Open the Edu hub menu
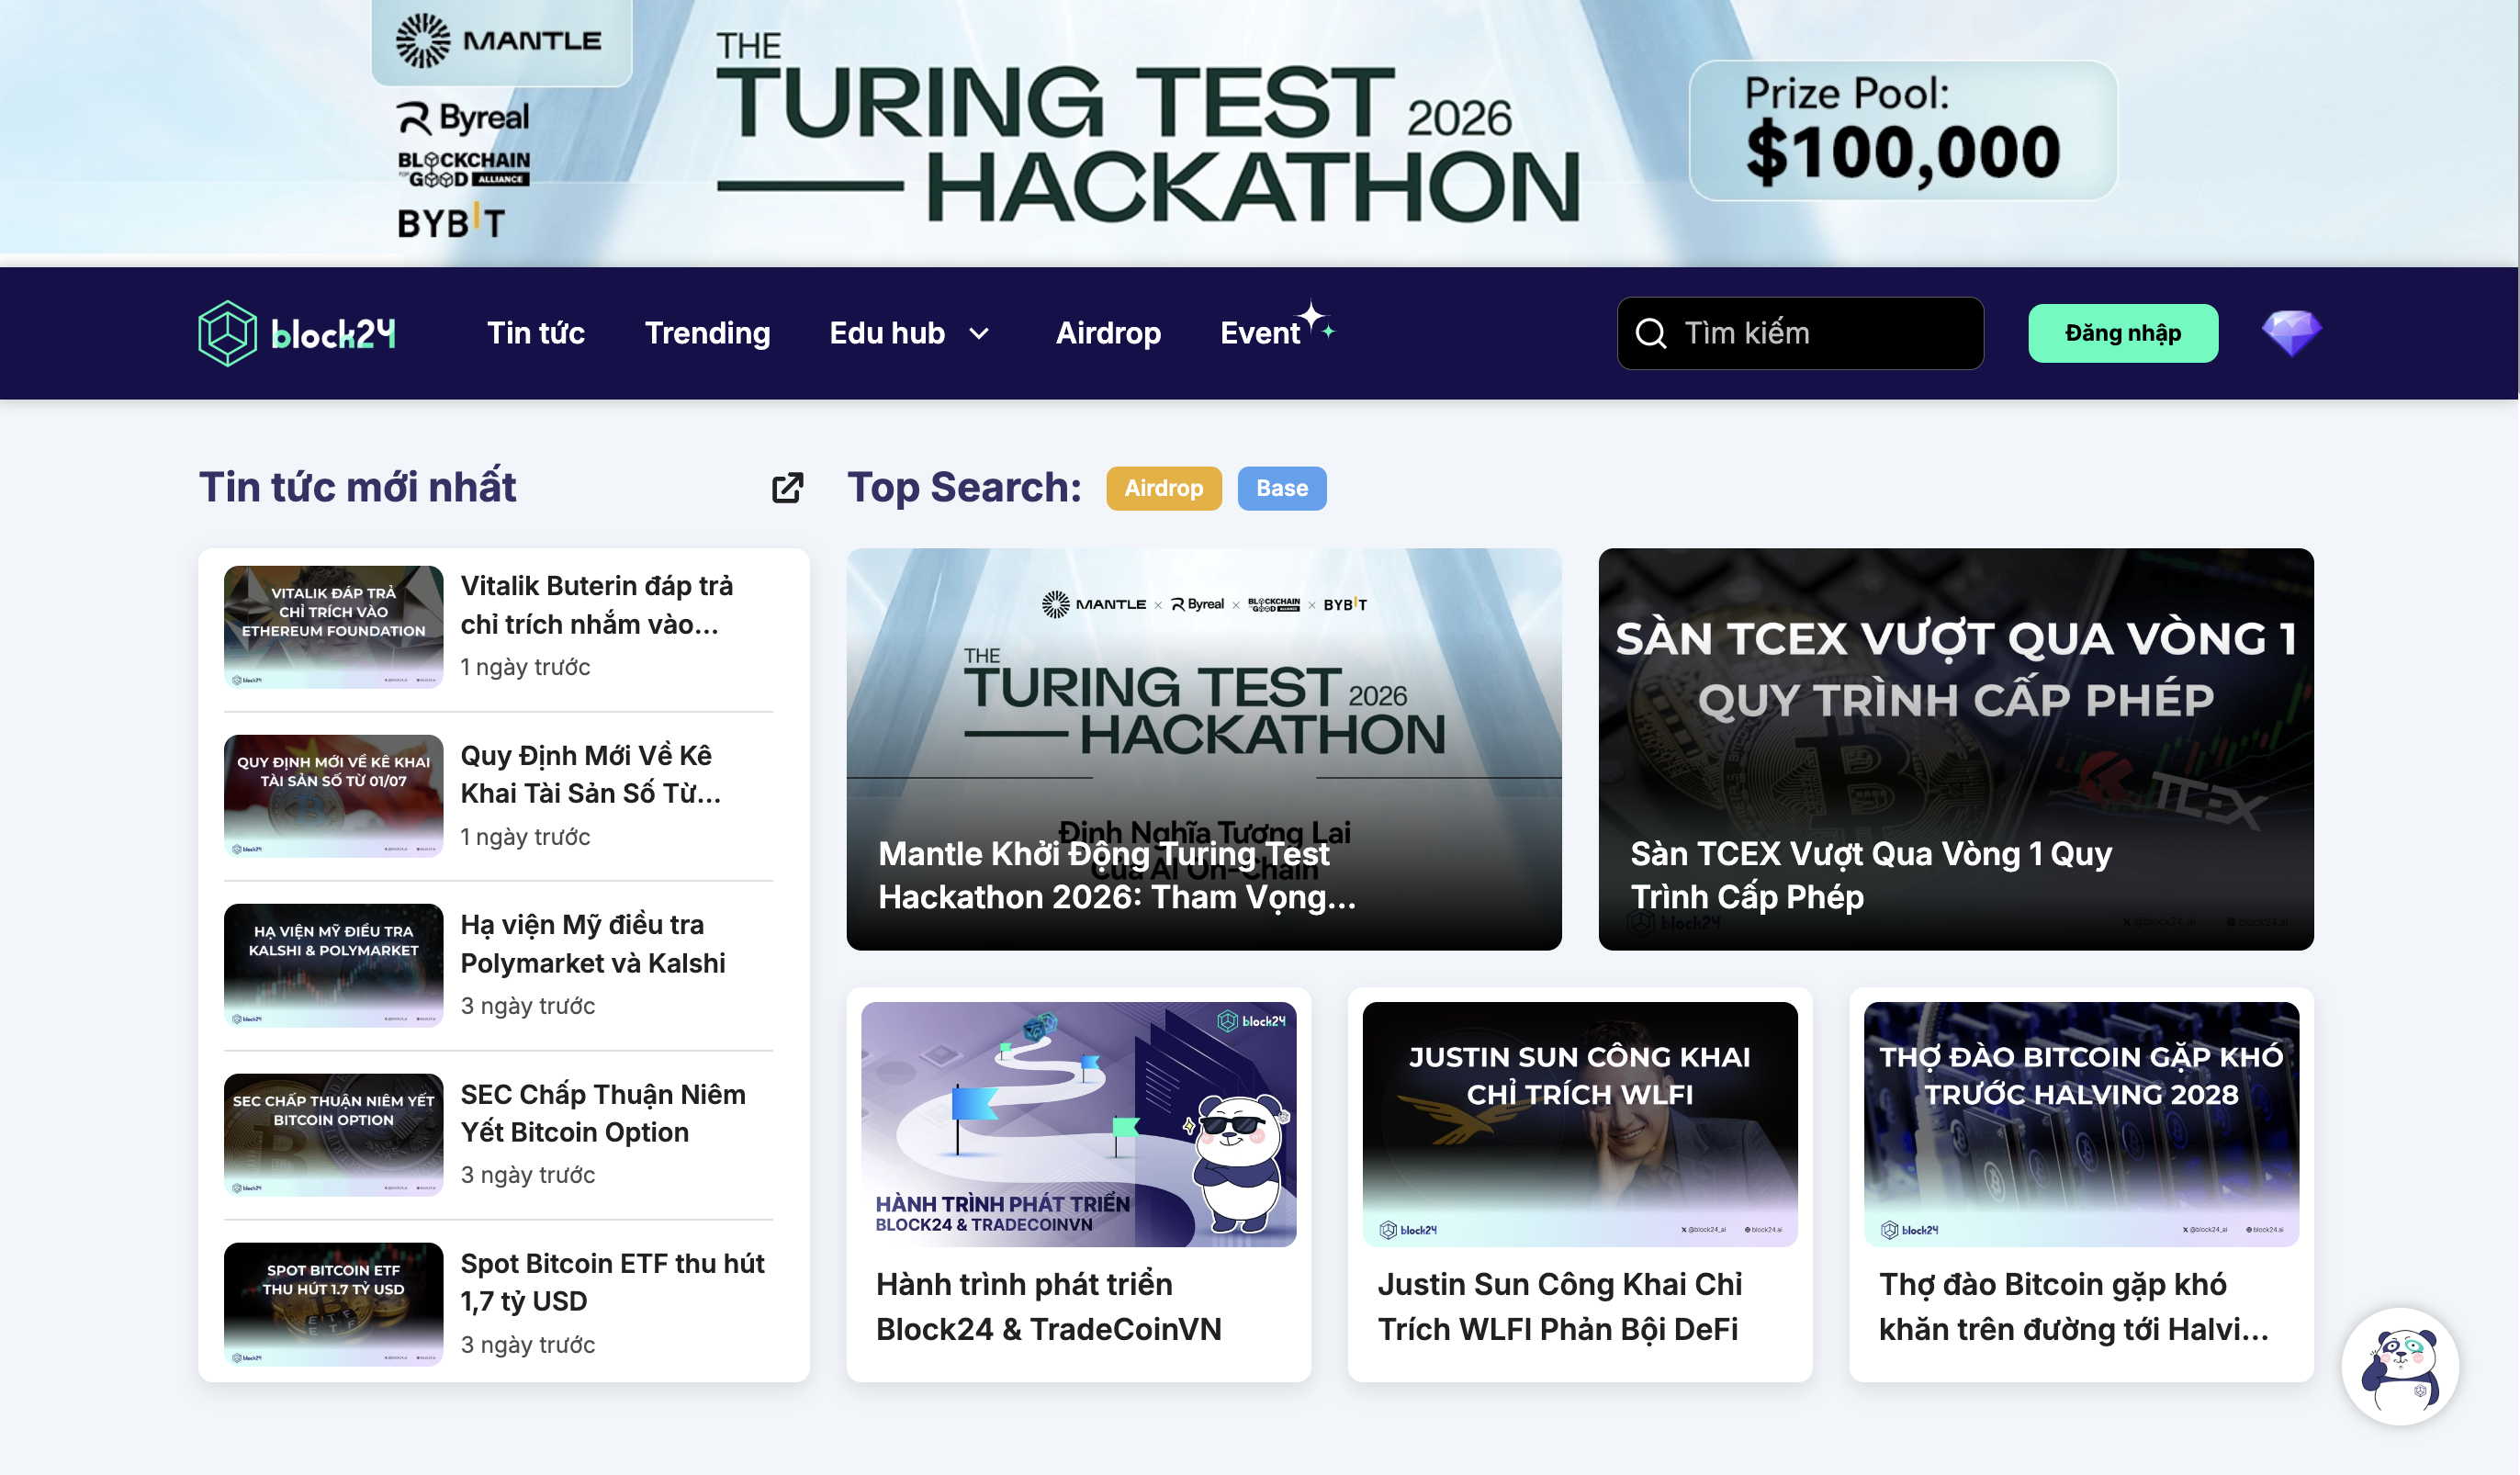 (887, 333)
